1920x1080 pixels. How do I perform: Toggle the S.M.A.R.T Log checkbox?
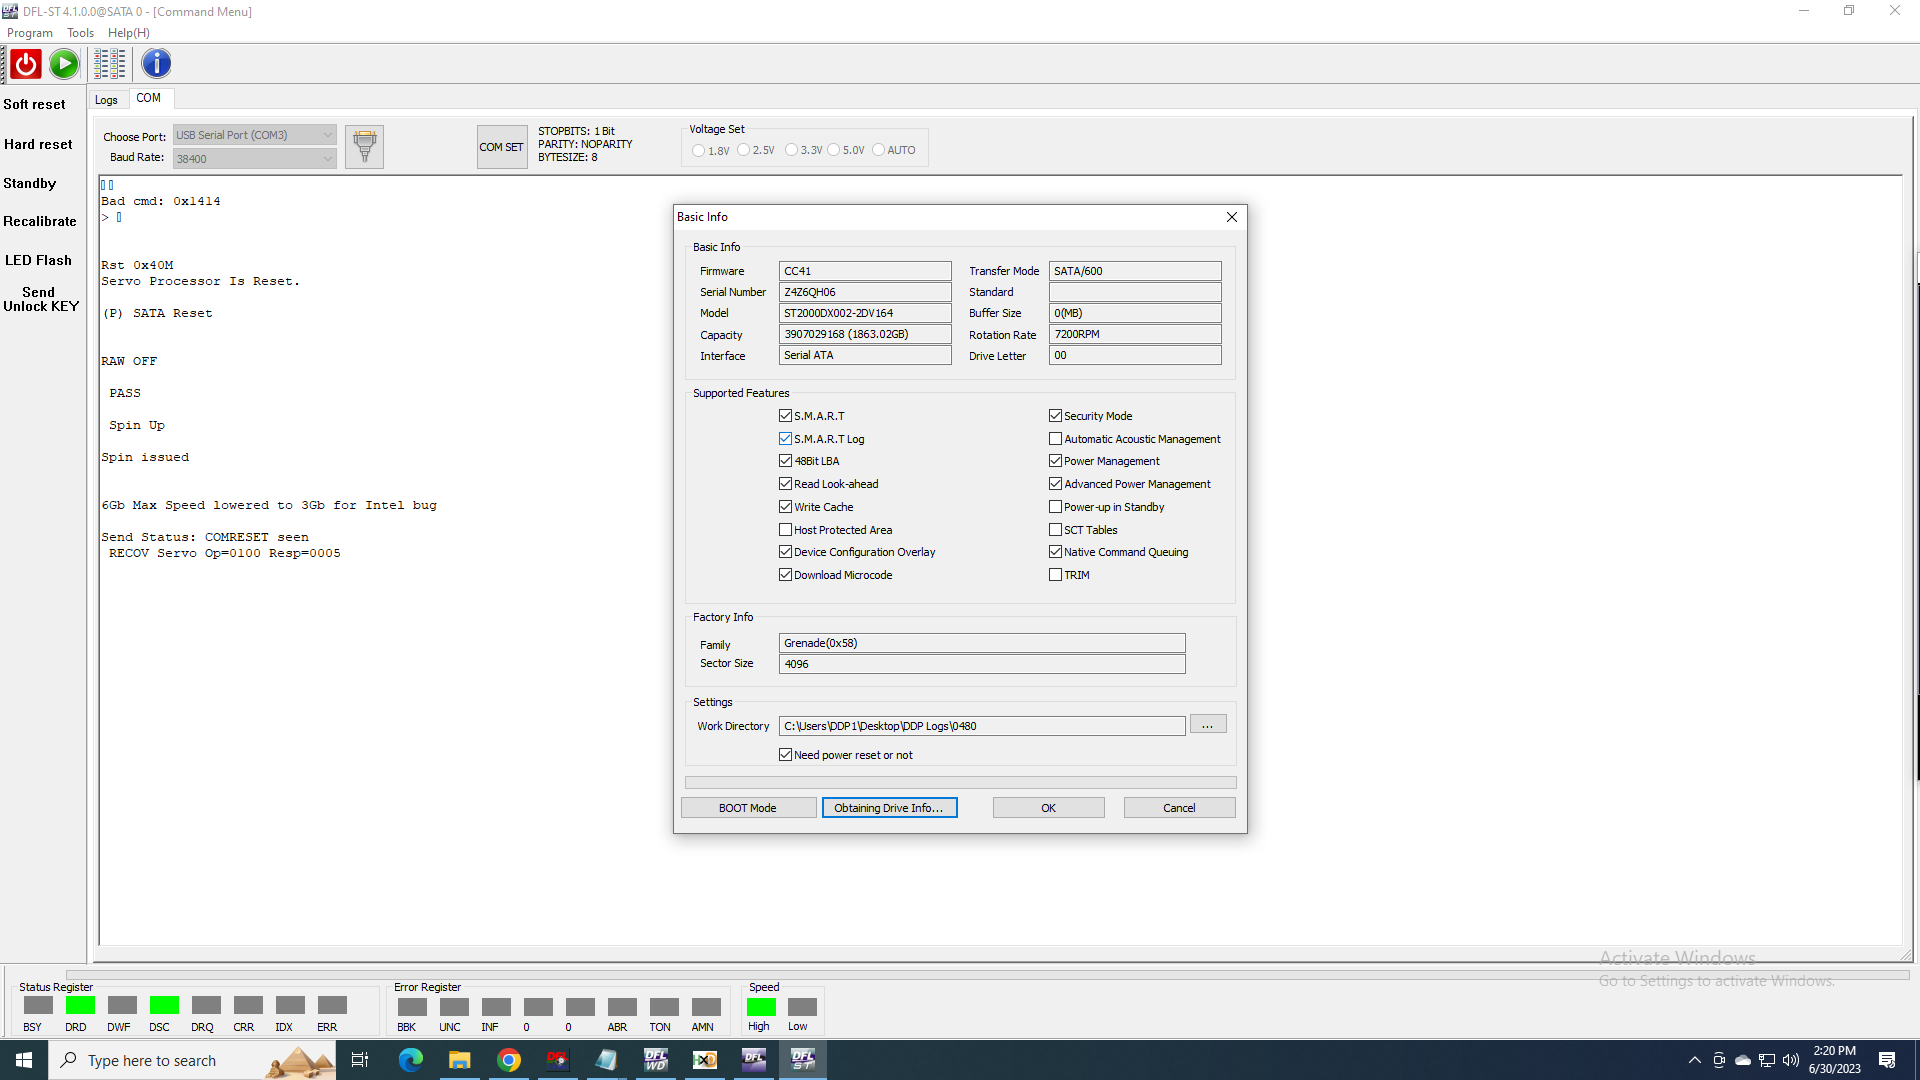785,439
